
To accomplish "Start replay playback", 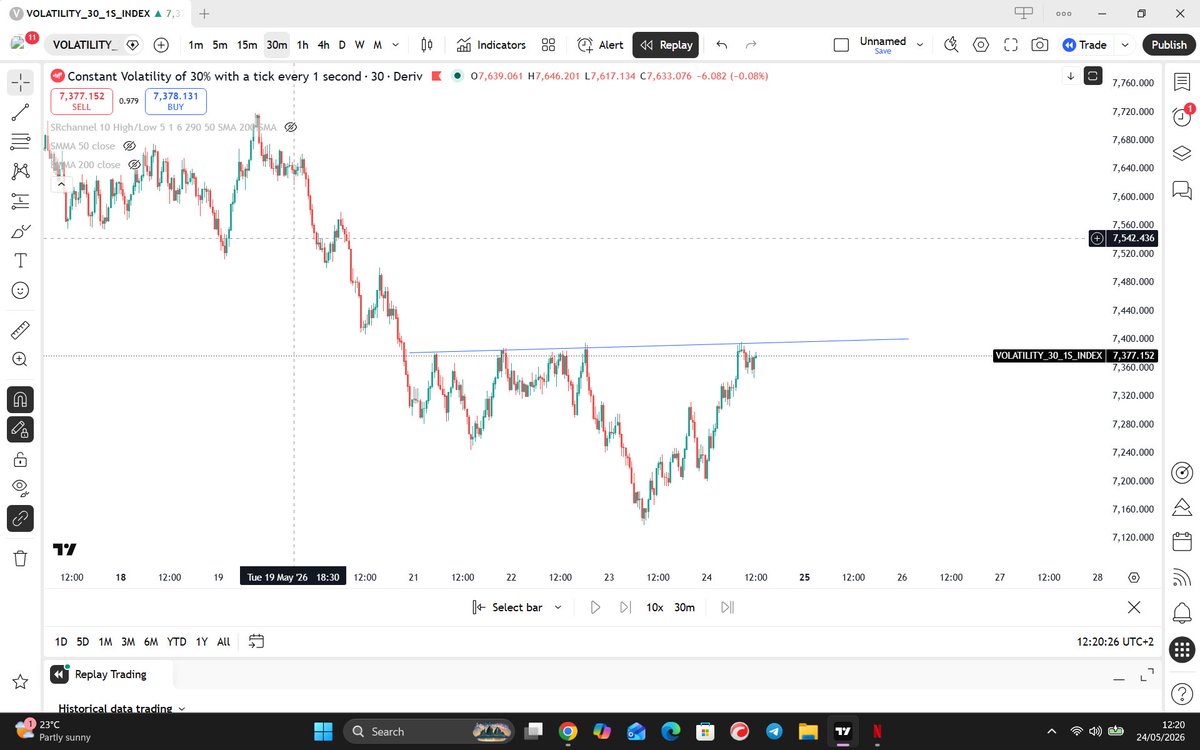I will tap(595, 607).
